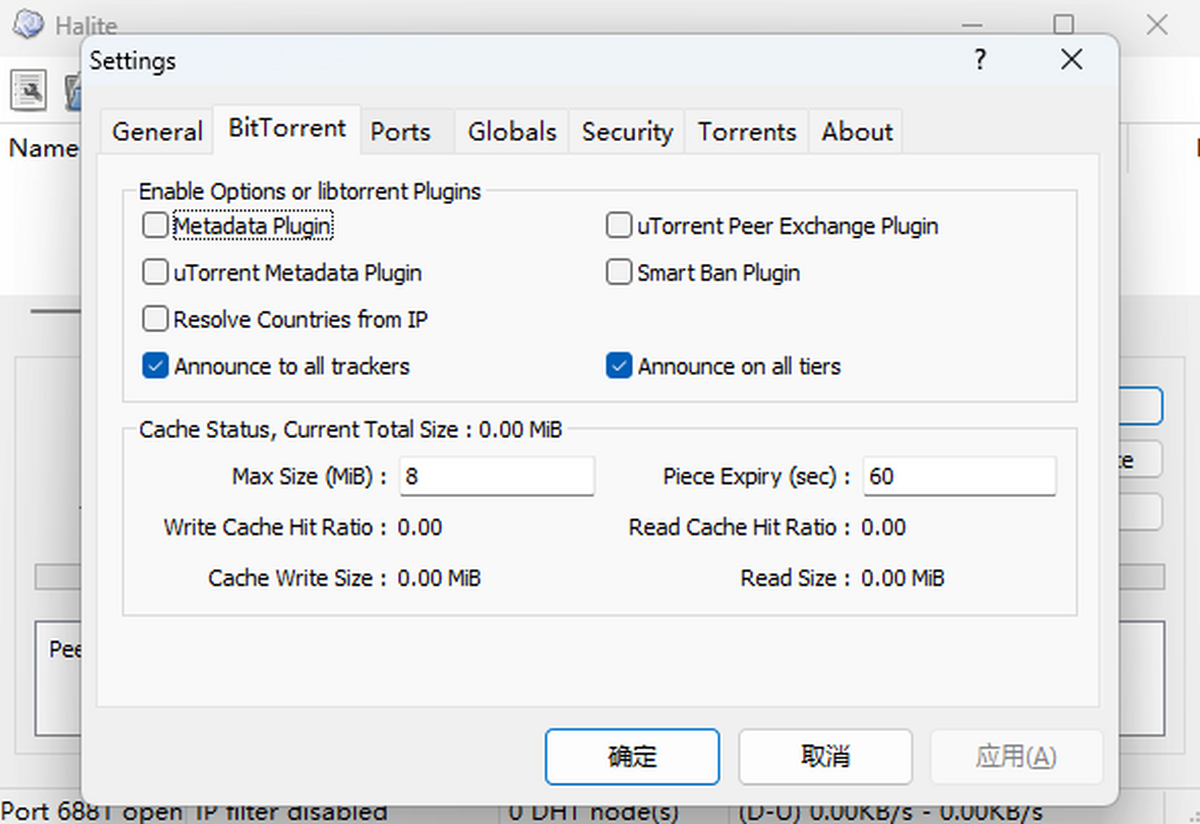The image size is (1200, 824).
Task: Uncheck Announce to all trackers
Action: pyautogui.click(x=155, y=366)
